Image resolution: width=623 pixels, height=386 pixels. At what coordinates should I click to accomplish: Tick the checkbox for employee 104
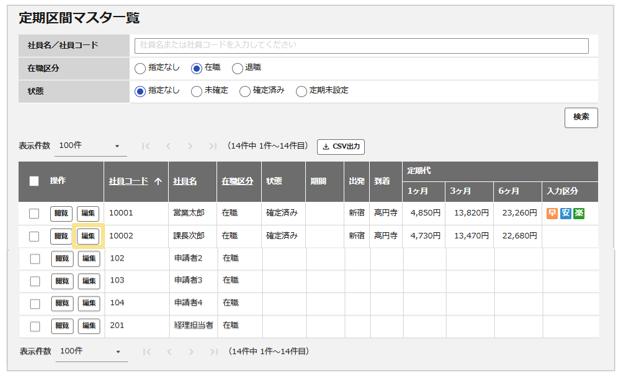tap(35, 304)
